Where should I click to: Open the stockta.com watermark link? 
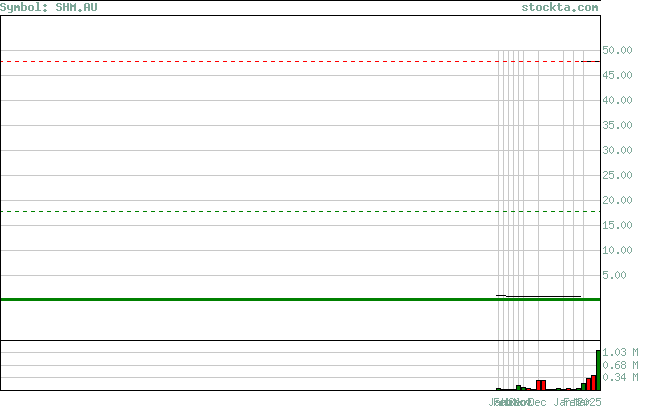[x=559, y=7]
